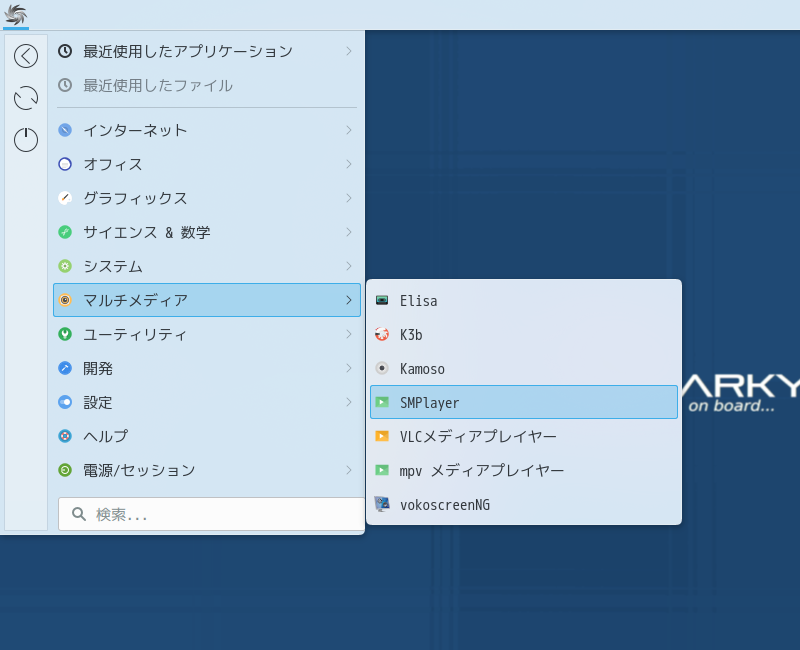The image size is (800, 650).
Task: Click the 開発 blue wrench icon
Action: (65, 368)
